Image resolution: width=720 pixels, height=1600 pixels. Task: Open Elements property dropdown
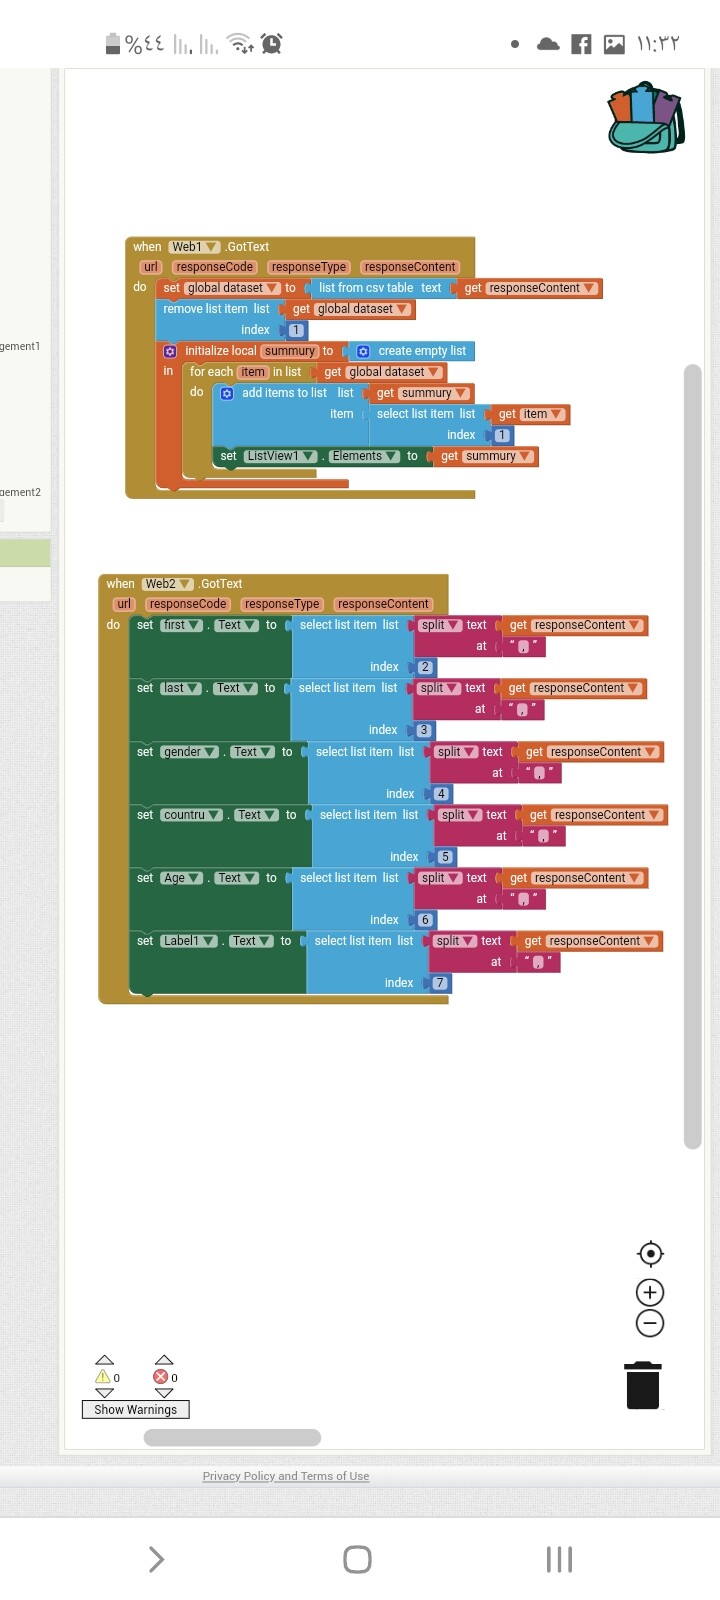pos(363,456)
